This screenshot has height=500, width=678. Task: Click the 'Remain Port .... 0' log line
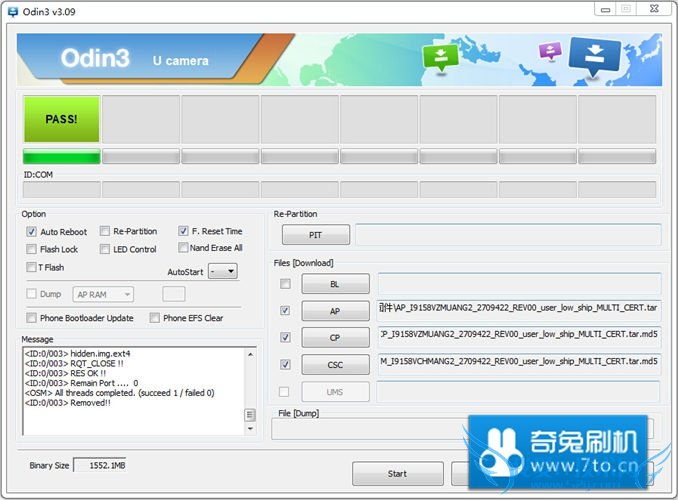coord(82,383)
